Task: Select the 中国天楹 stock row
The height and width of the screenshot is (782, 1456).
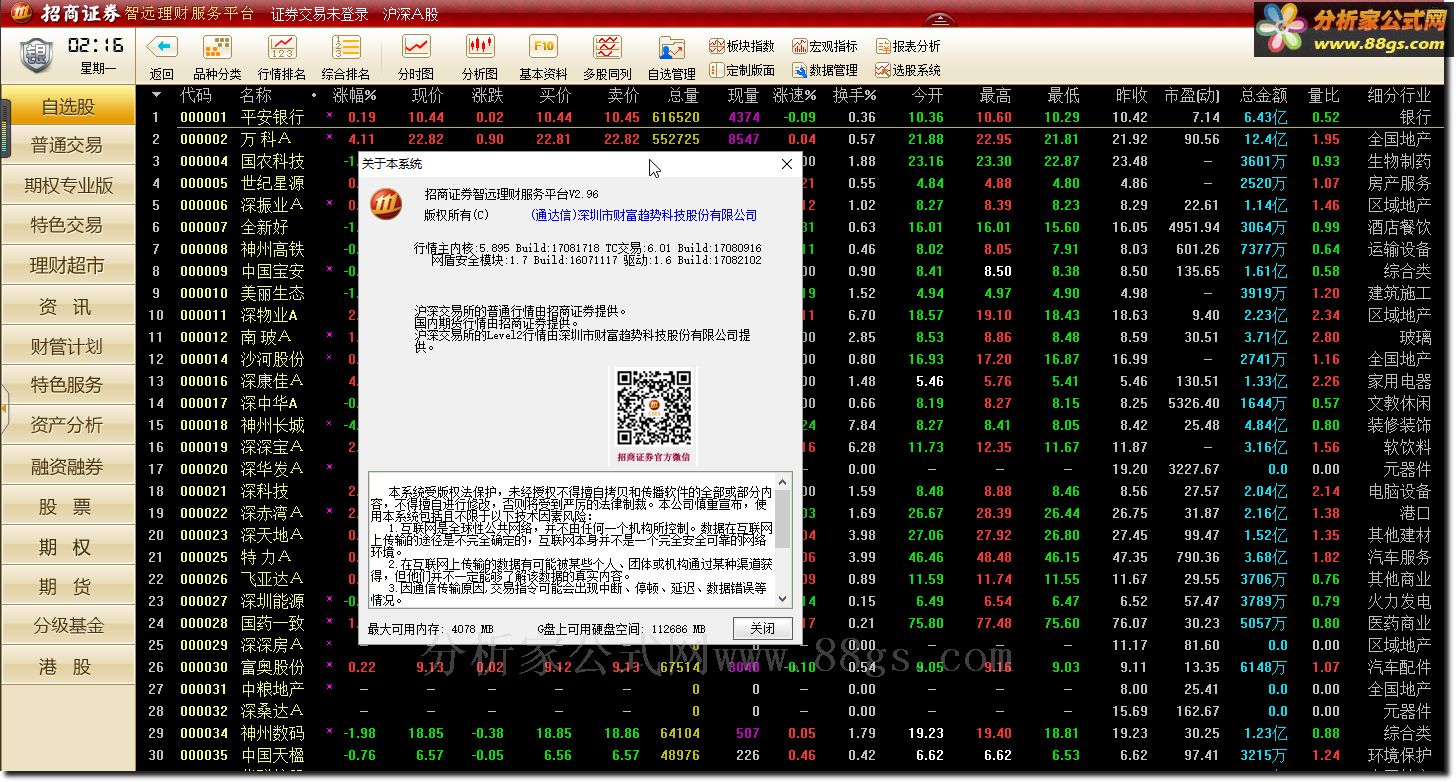Action: tap(795, 755)
